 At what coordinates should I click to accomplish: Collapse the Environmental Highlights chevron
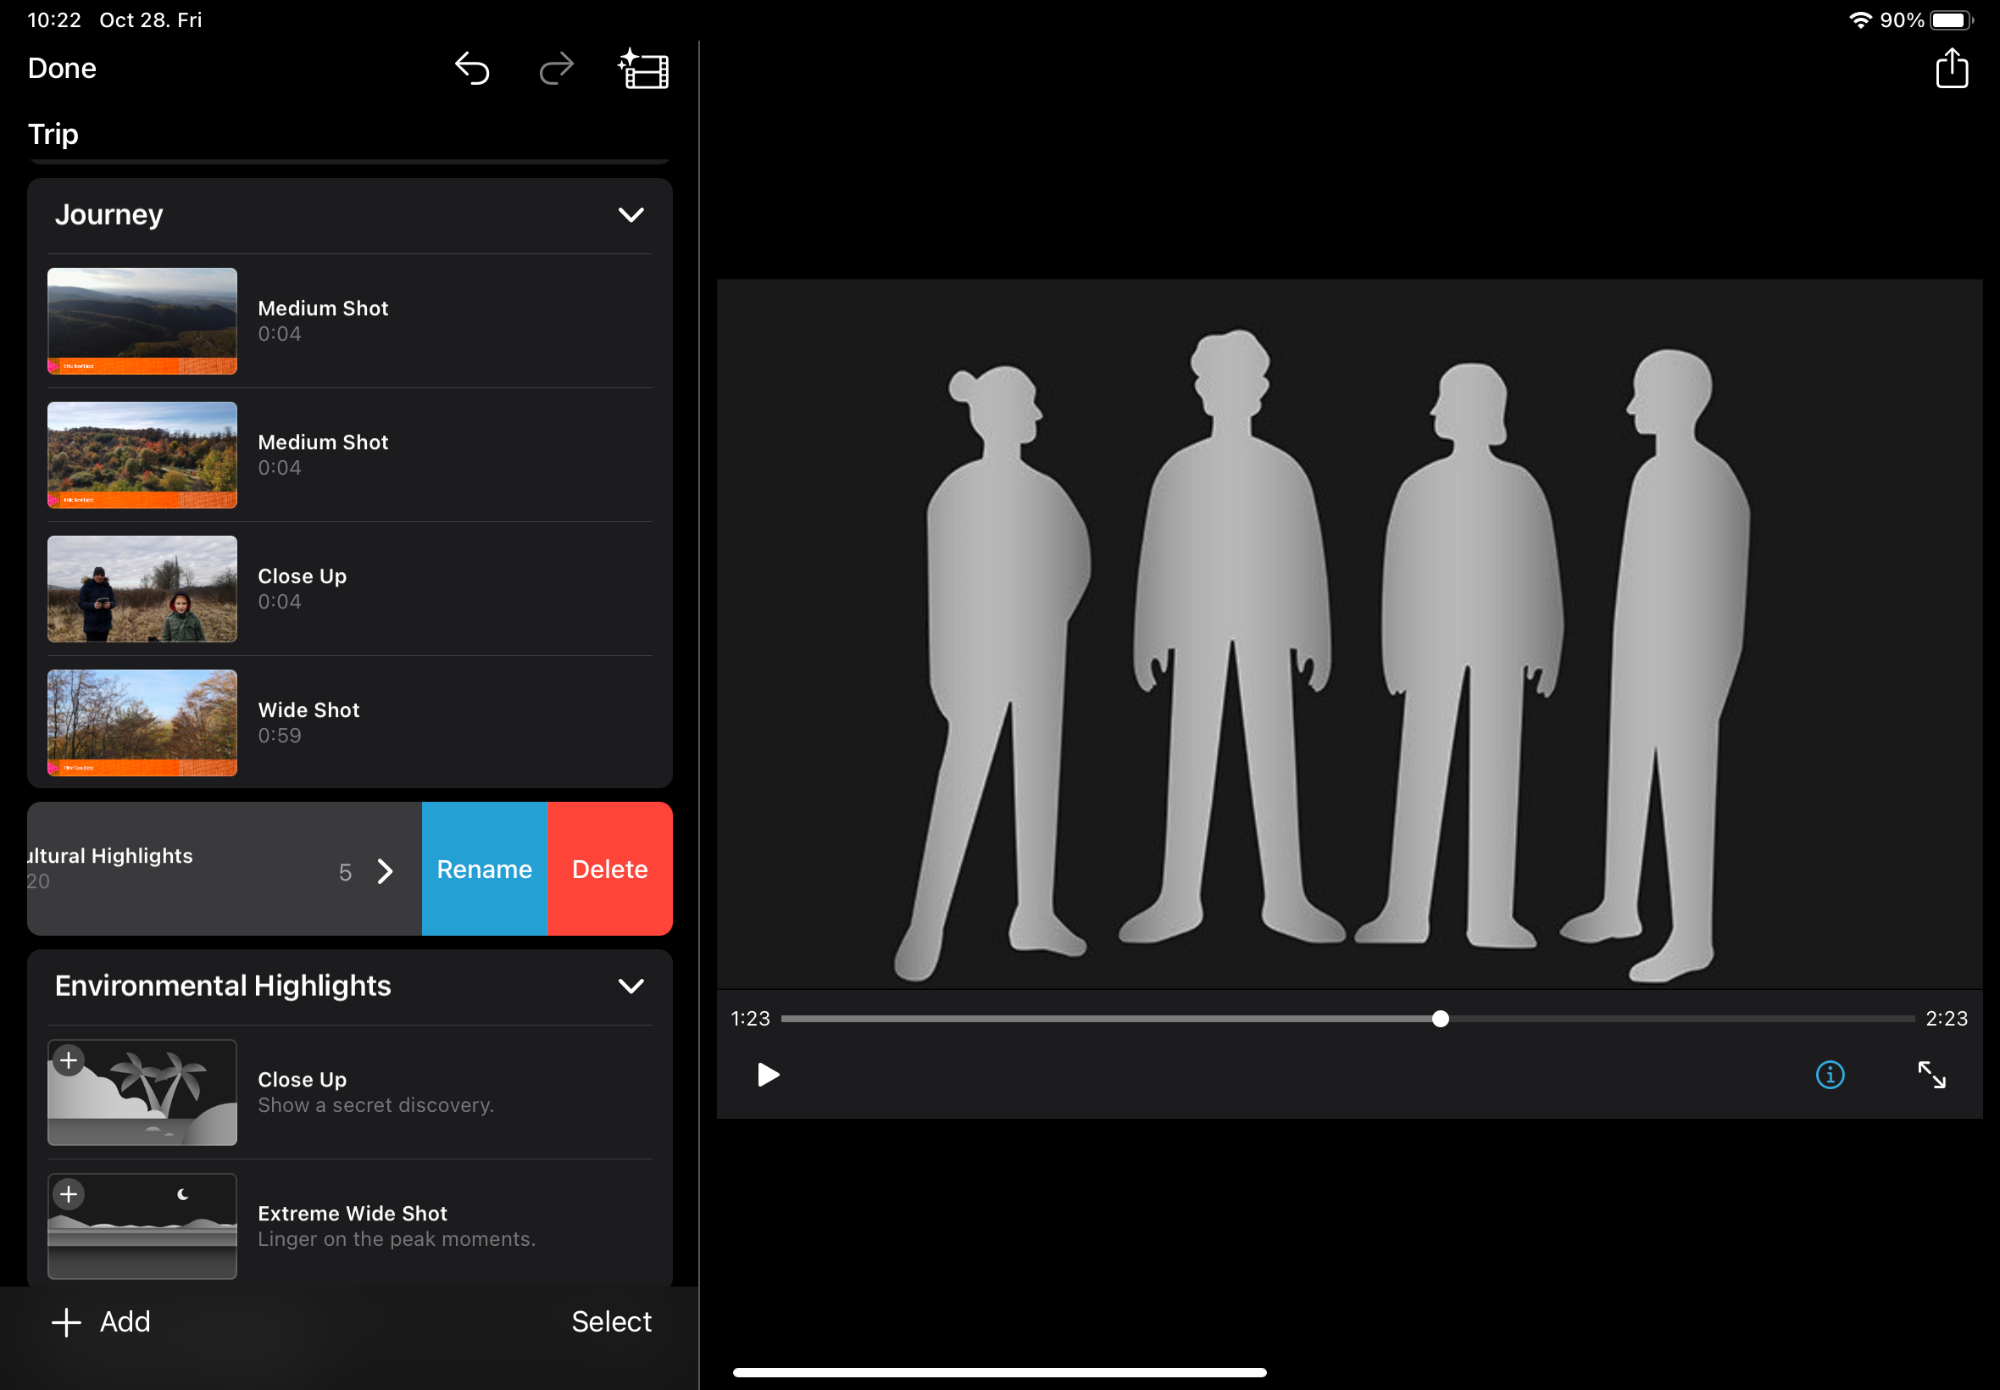631,986
